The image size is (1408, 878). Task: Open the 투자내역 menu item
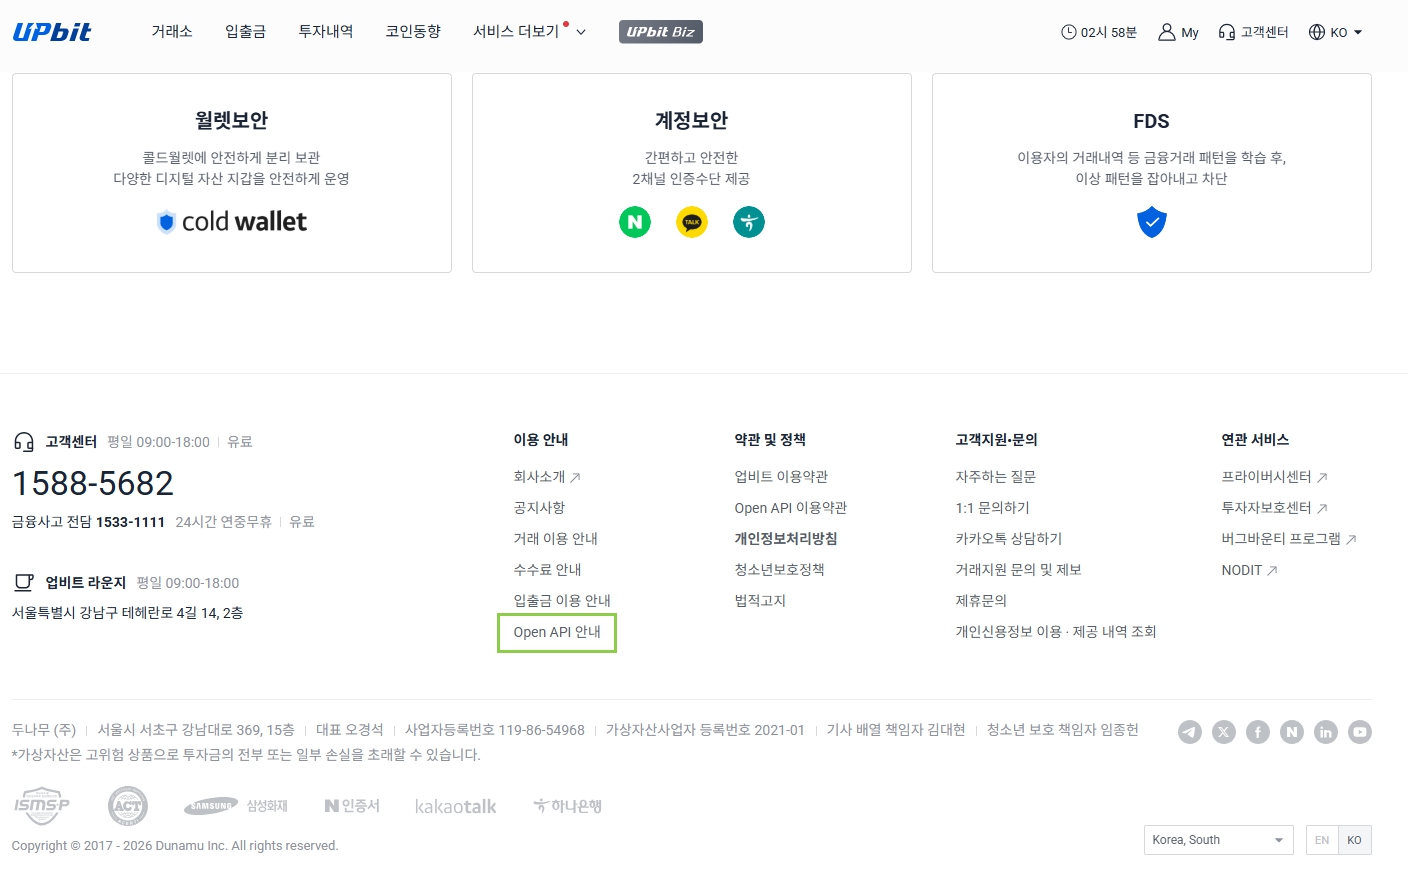click(325, 32)
